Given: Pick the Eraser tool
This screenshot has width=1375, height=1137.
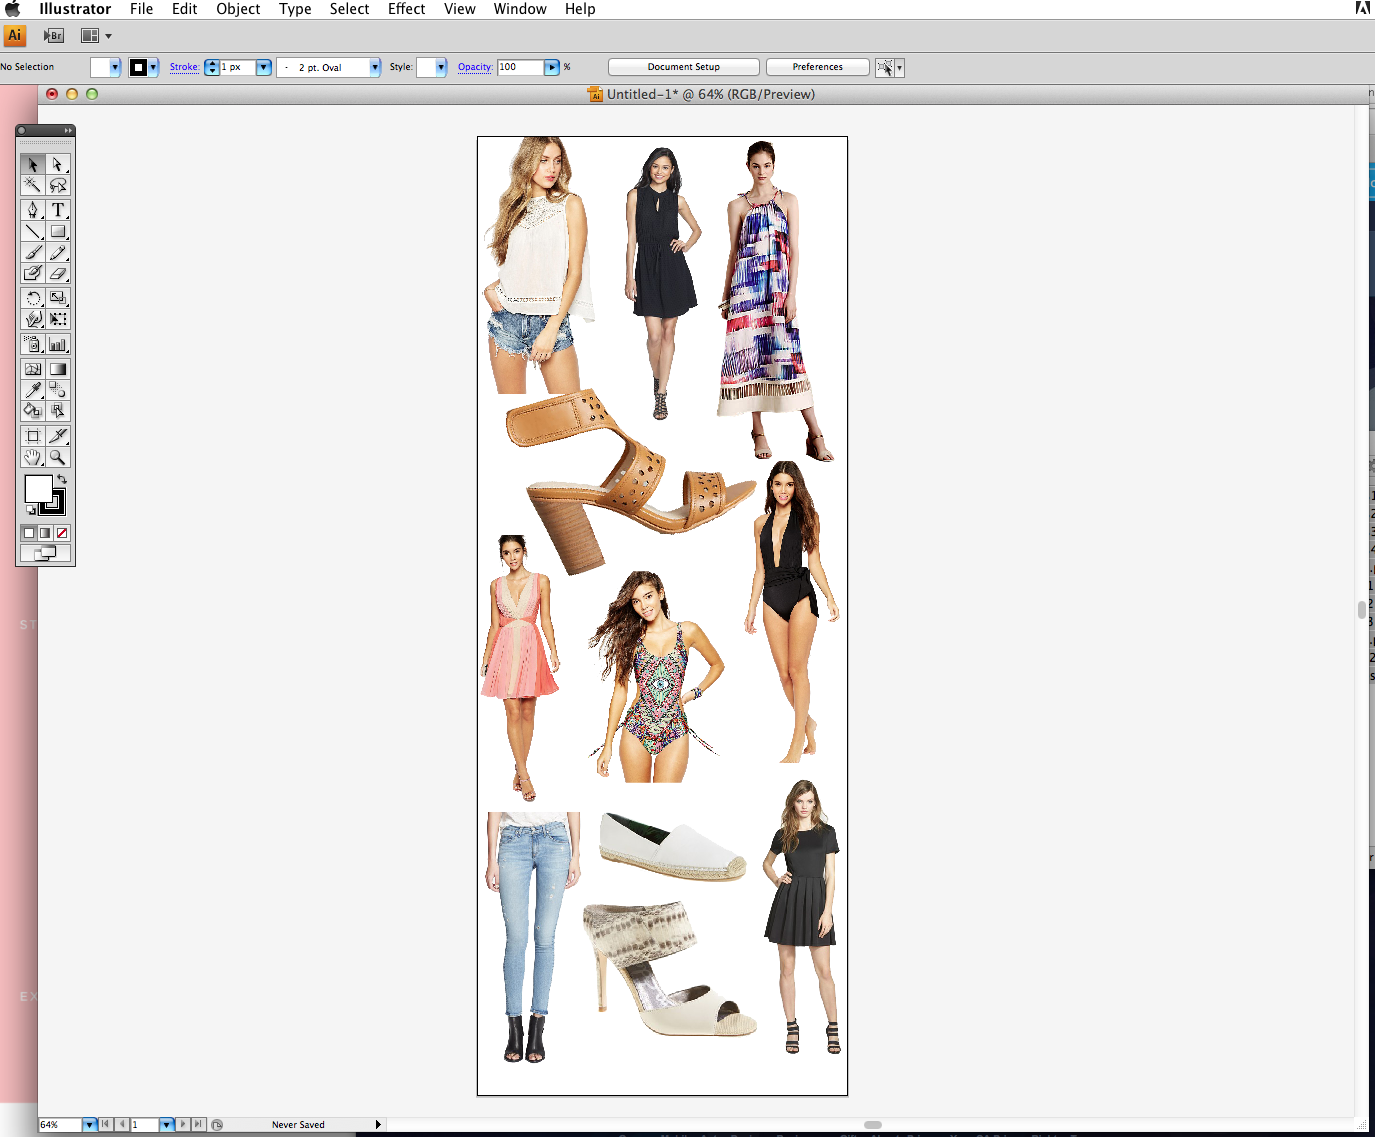Looking at the screenshot, I should point(58,273).
